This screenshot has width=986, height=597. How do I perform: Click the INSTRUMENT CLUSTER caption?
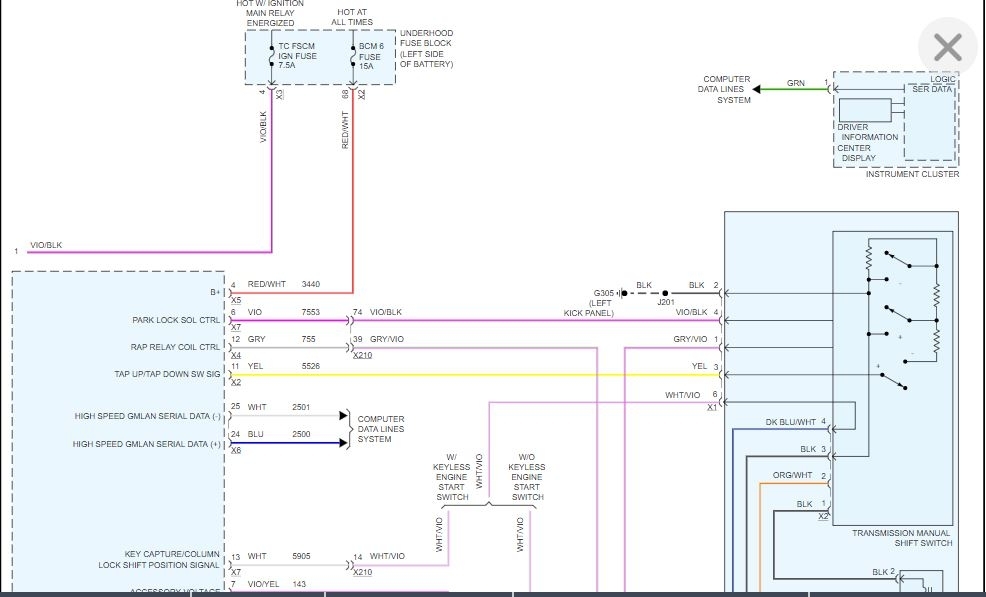[x=912, y=174]
